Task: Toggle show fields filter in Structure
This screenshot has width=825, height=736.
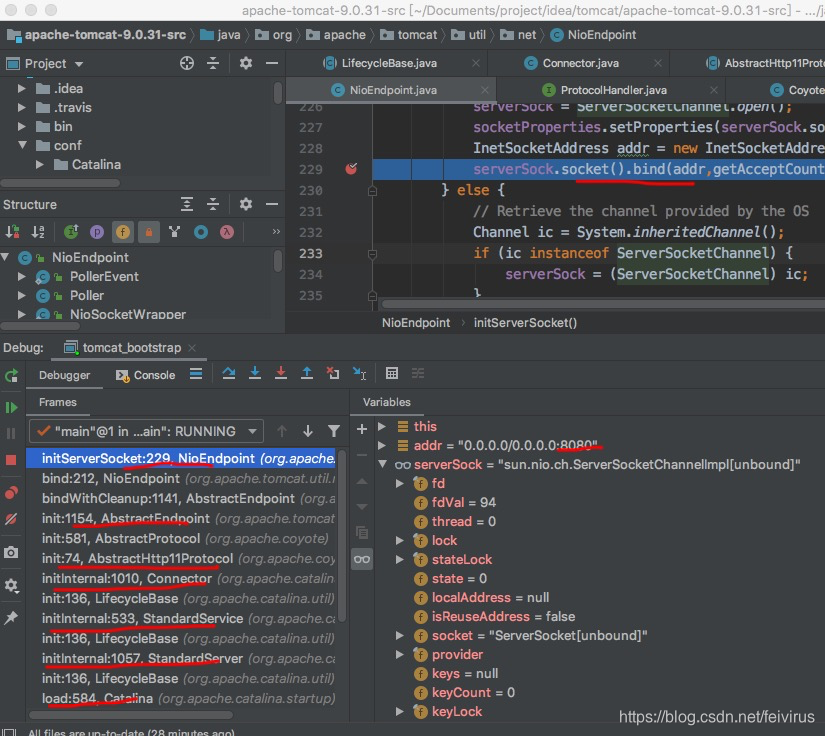Action: [123, 232]
